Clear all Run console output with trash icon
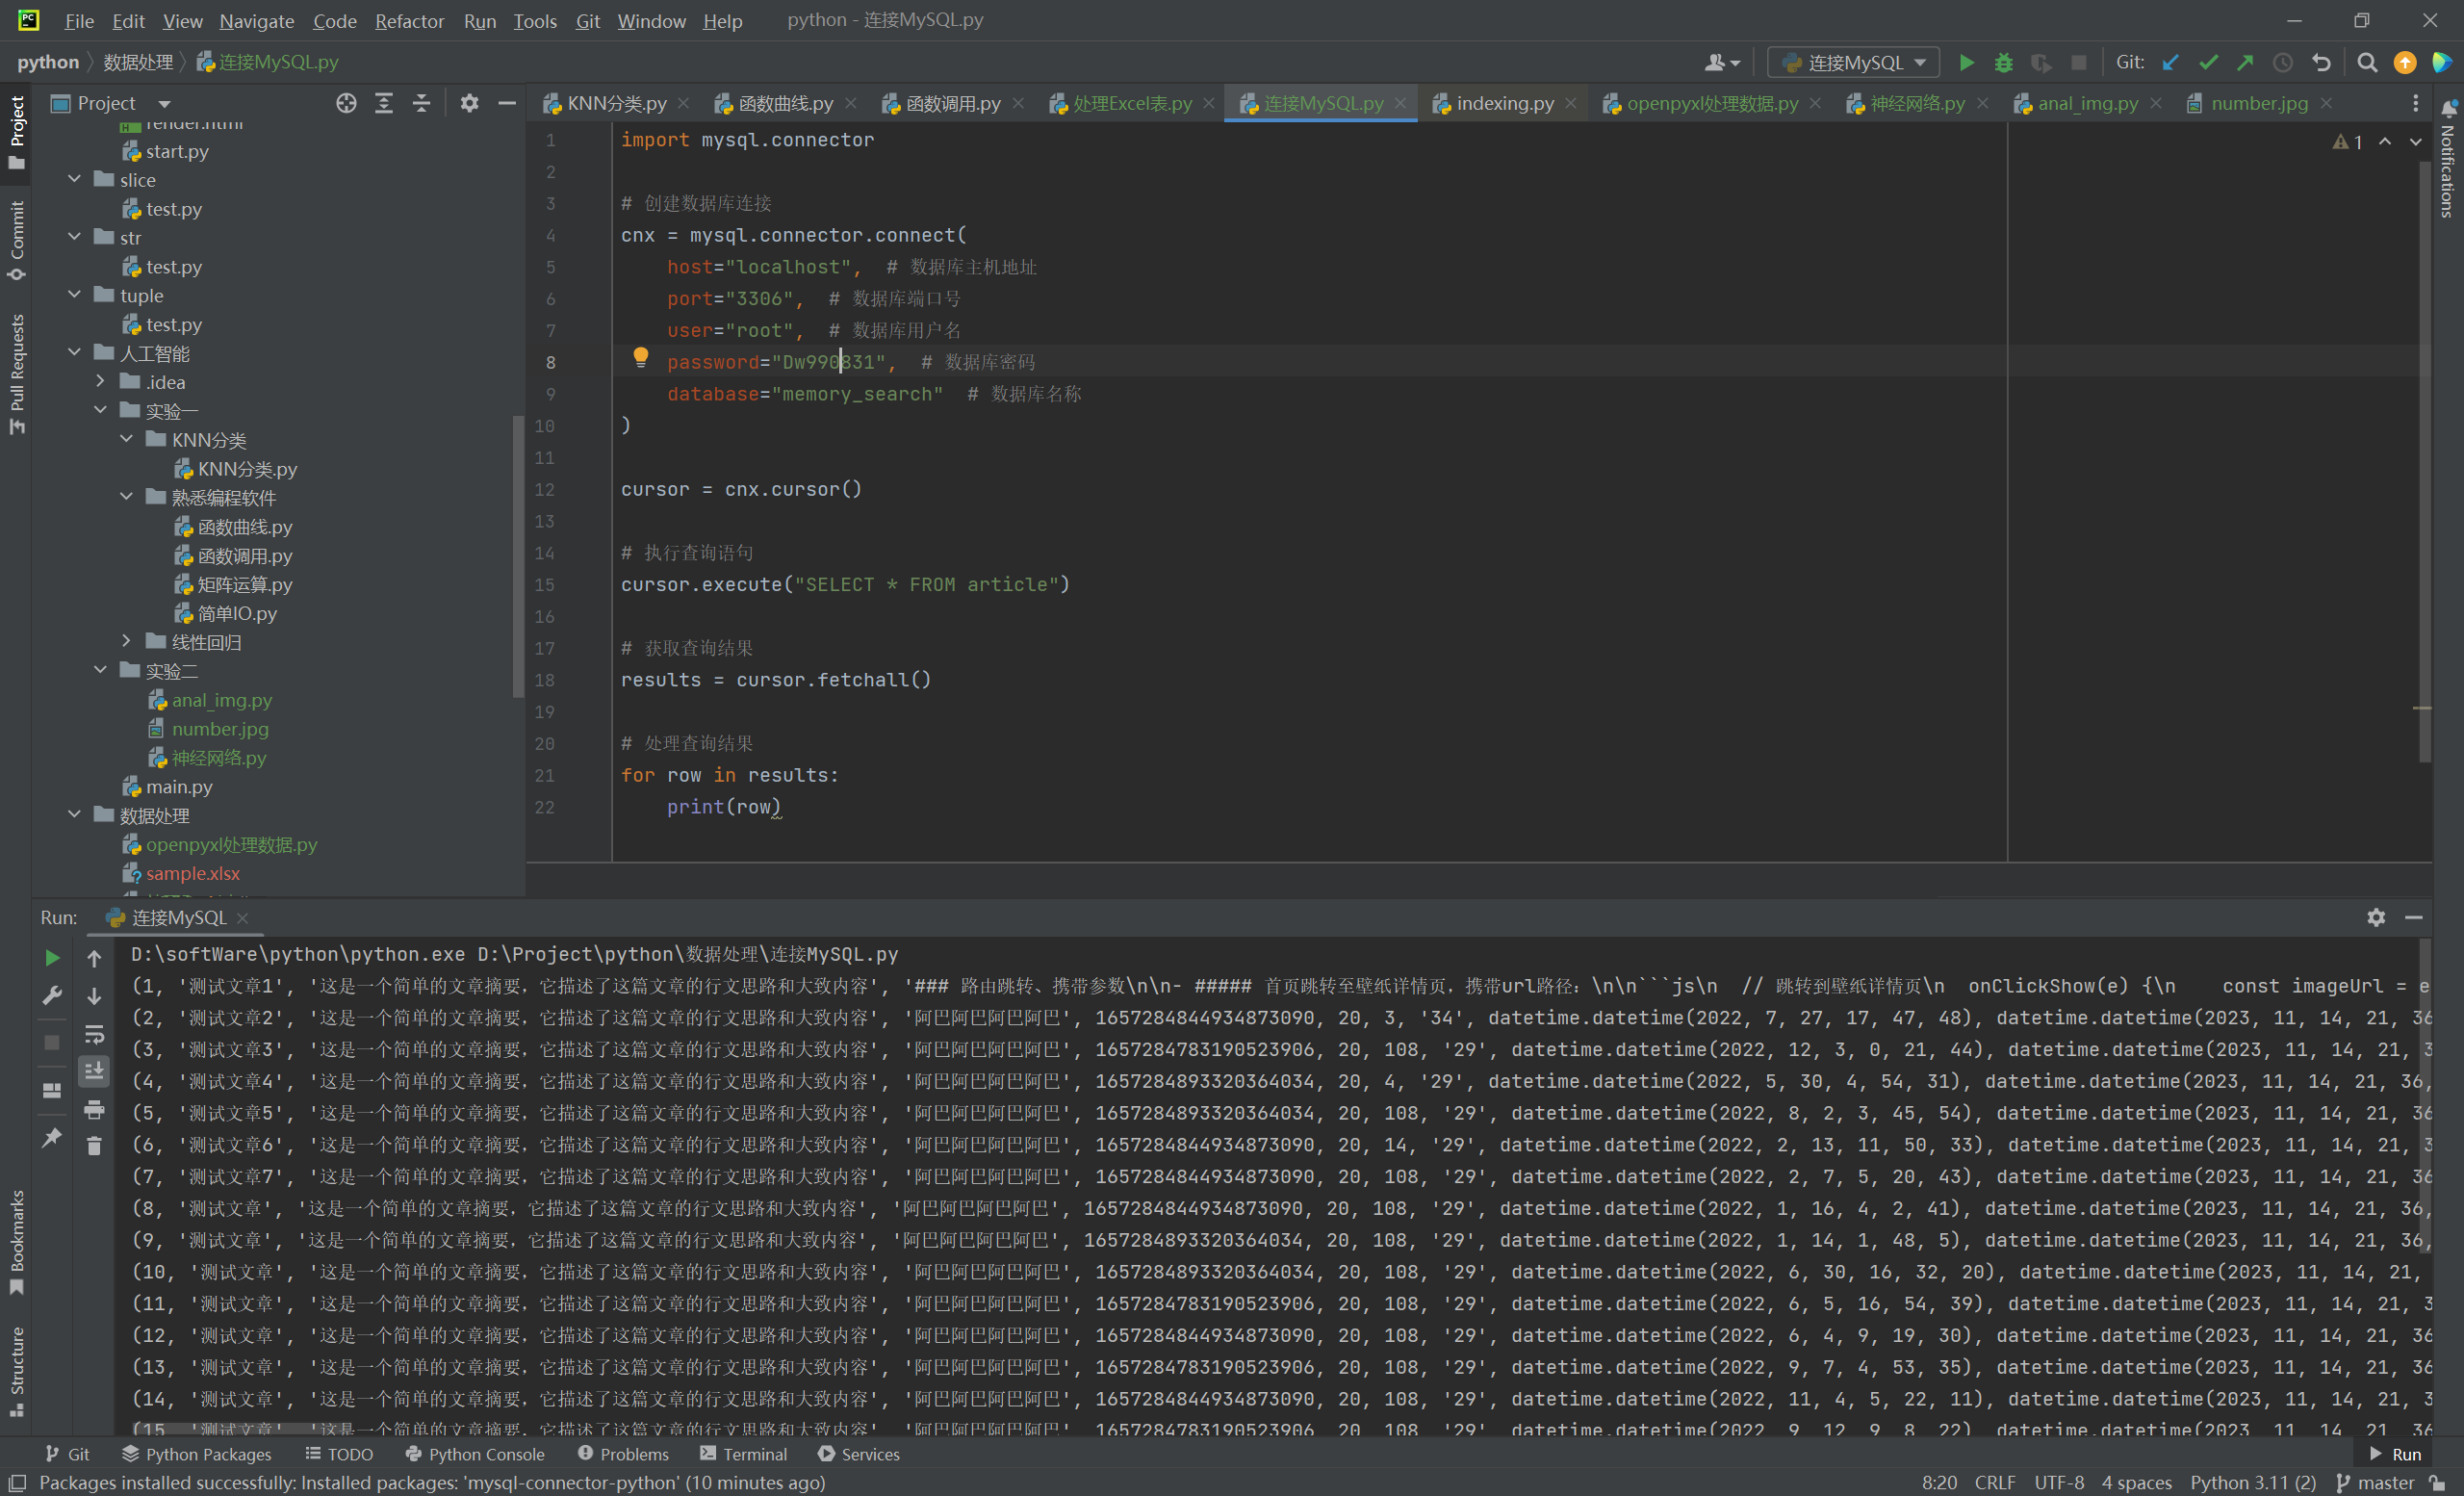Viewport: 2464px width, 1496px height. 94,1146
